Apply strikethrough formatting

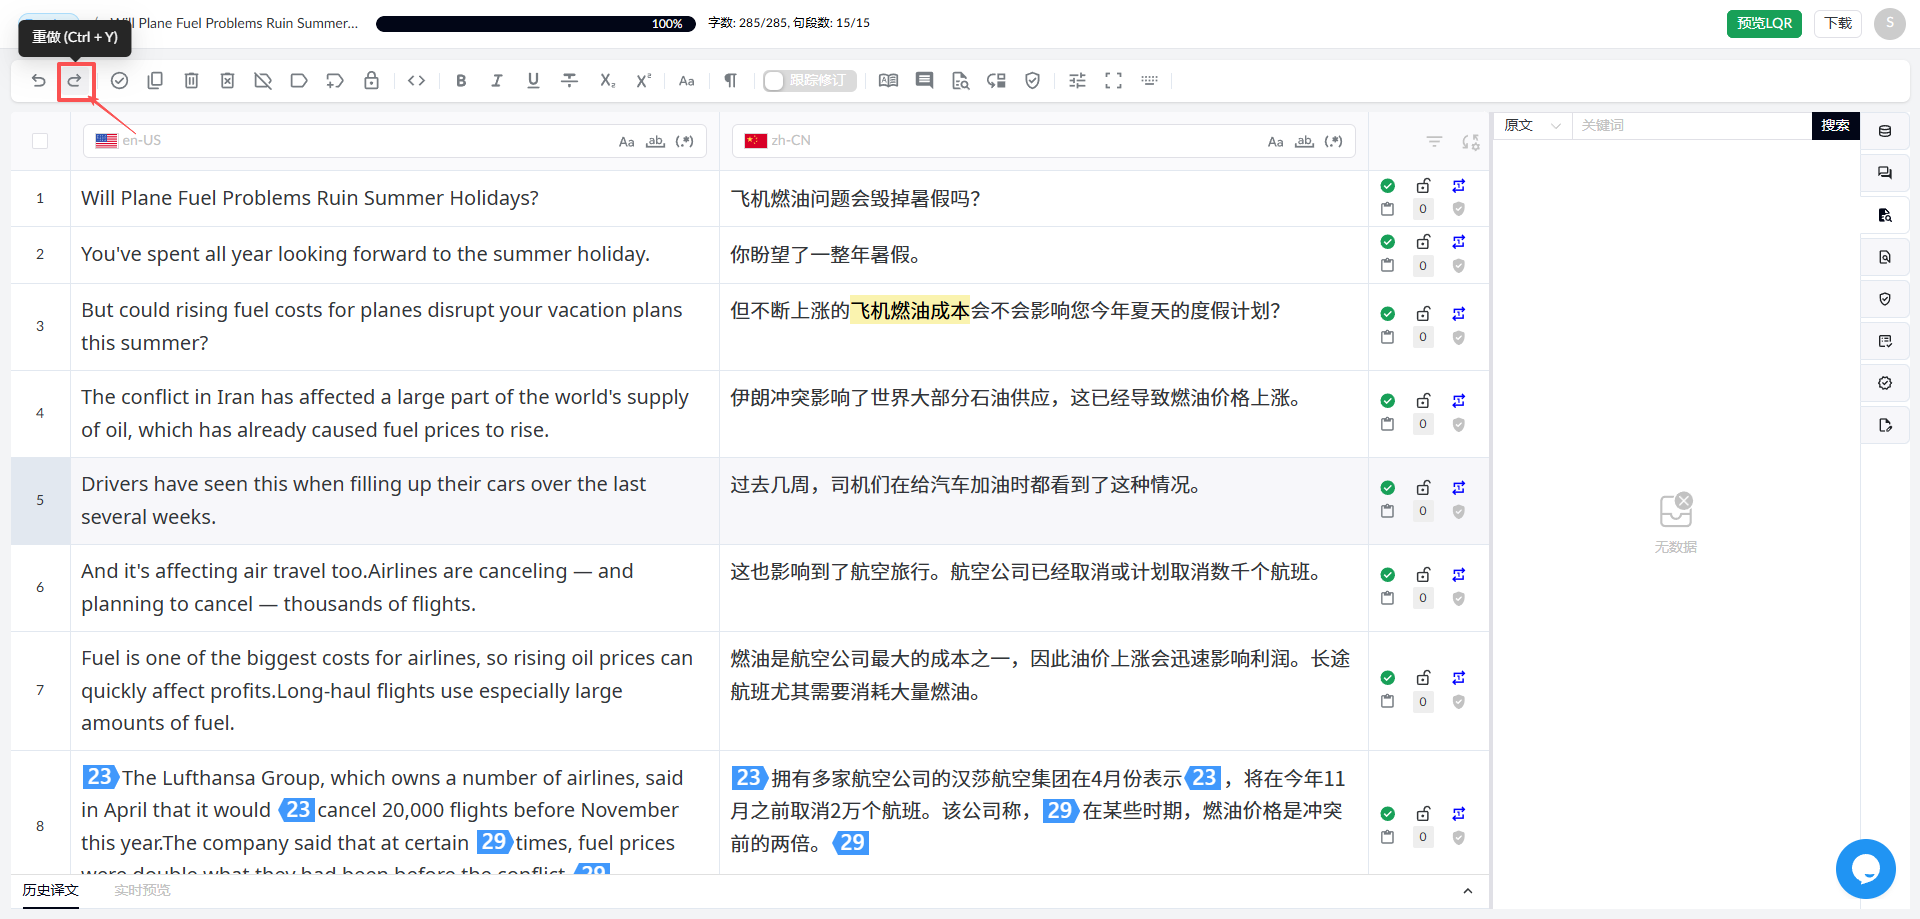[569, 81]
